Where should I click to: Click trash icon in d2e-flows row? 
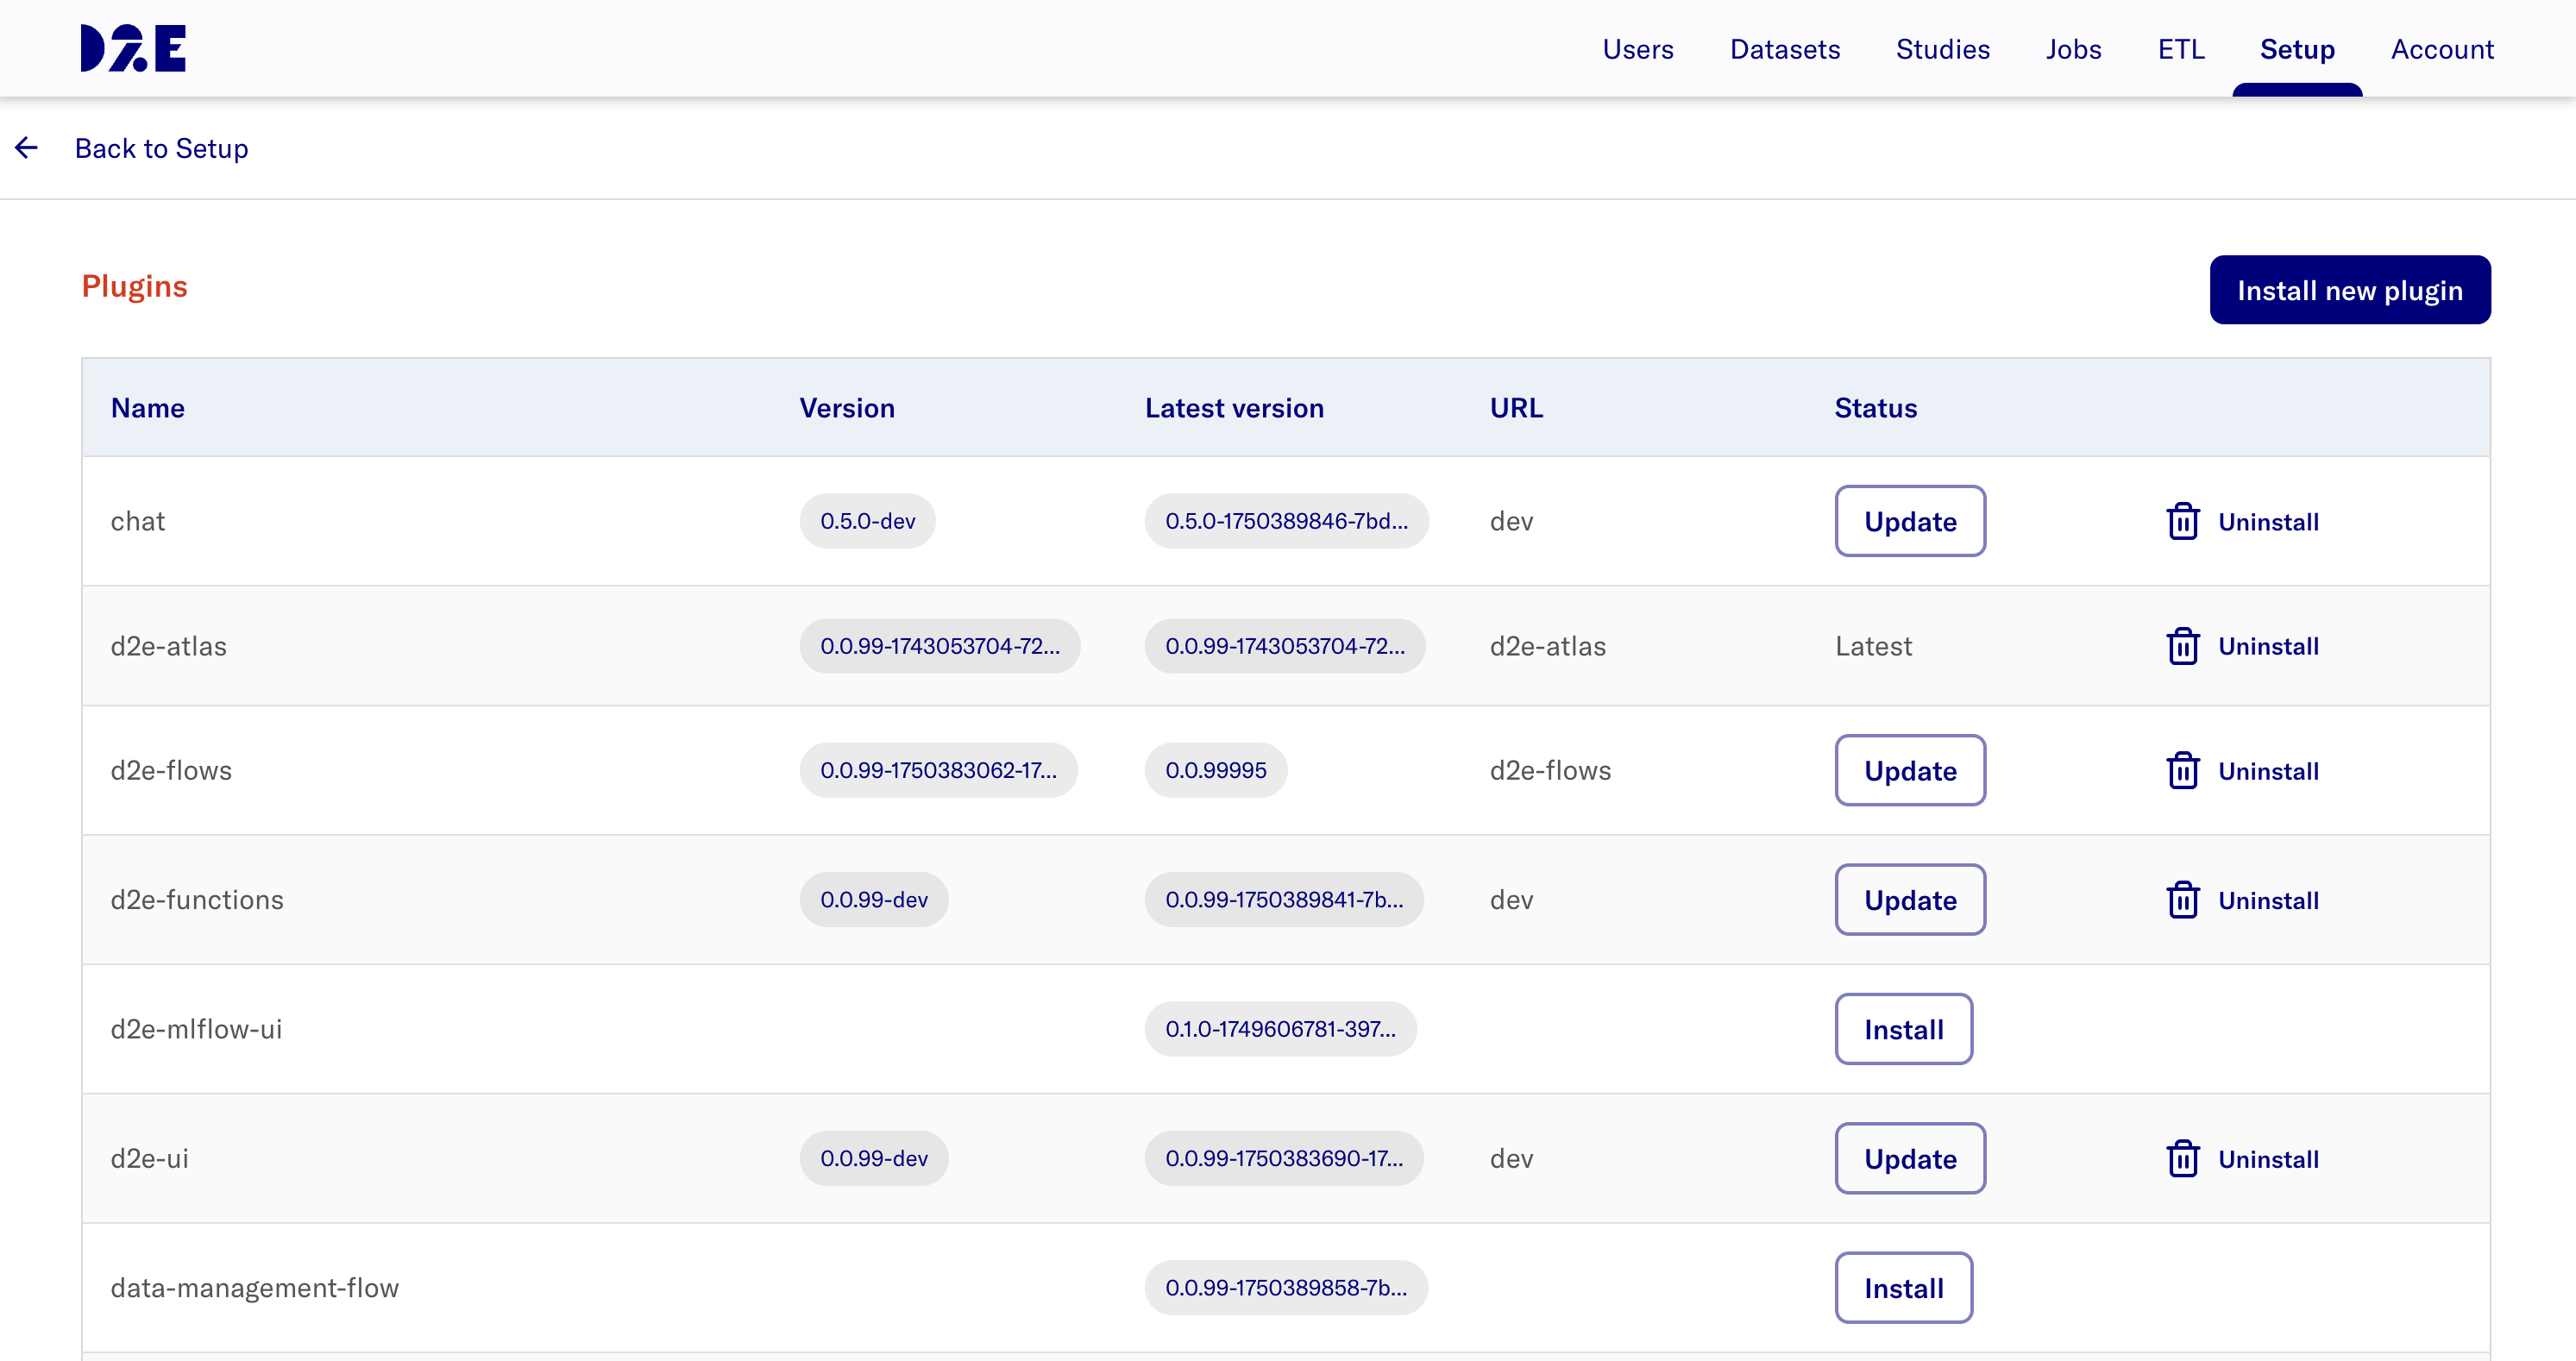2182,770
